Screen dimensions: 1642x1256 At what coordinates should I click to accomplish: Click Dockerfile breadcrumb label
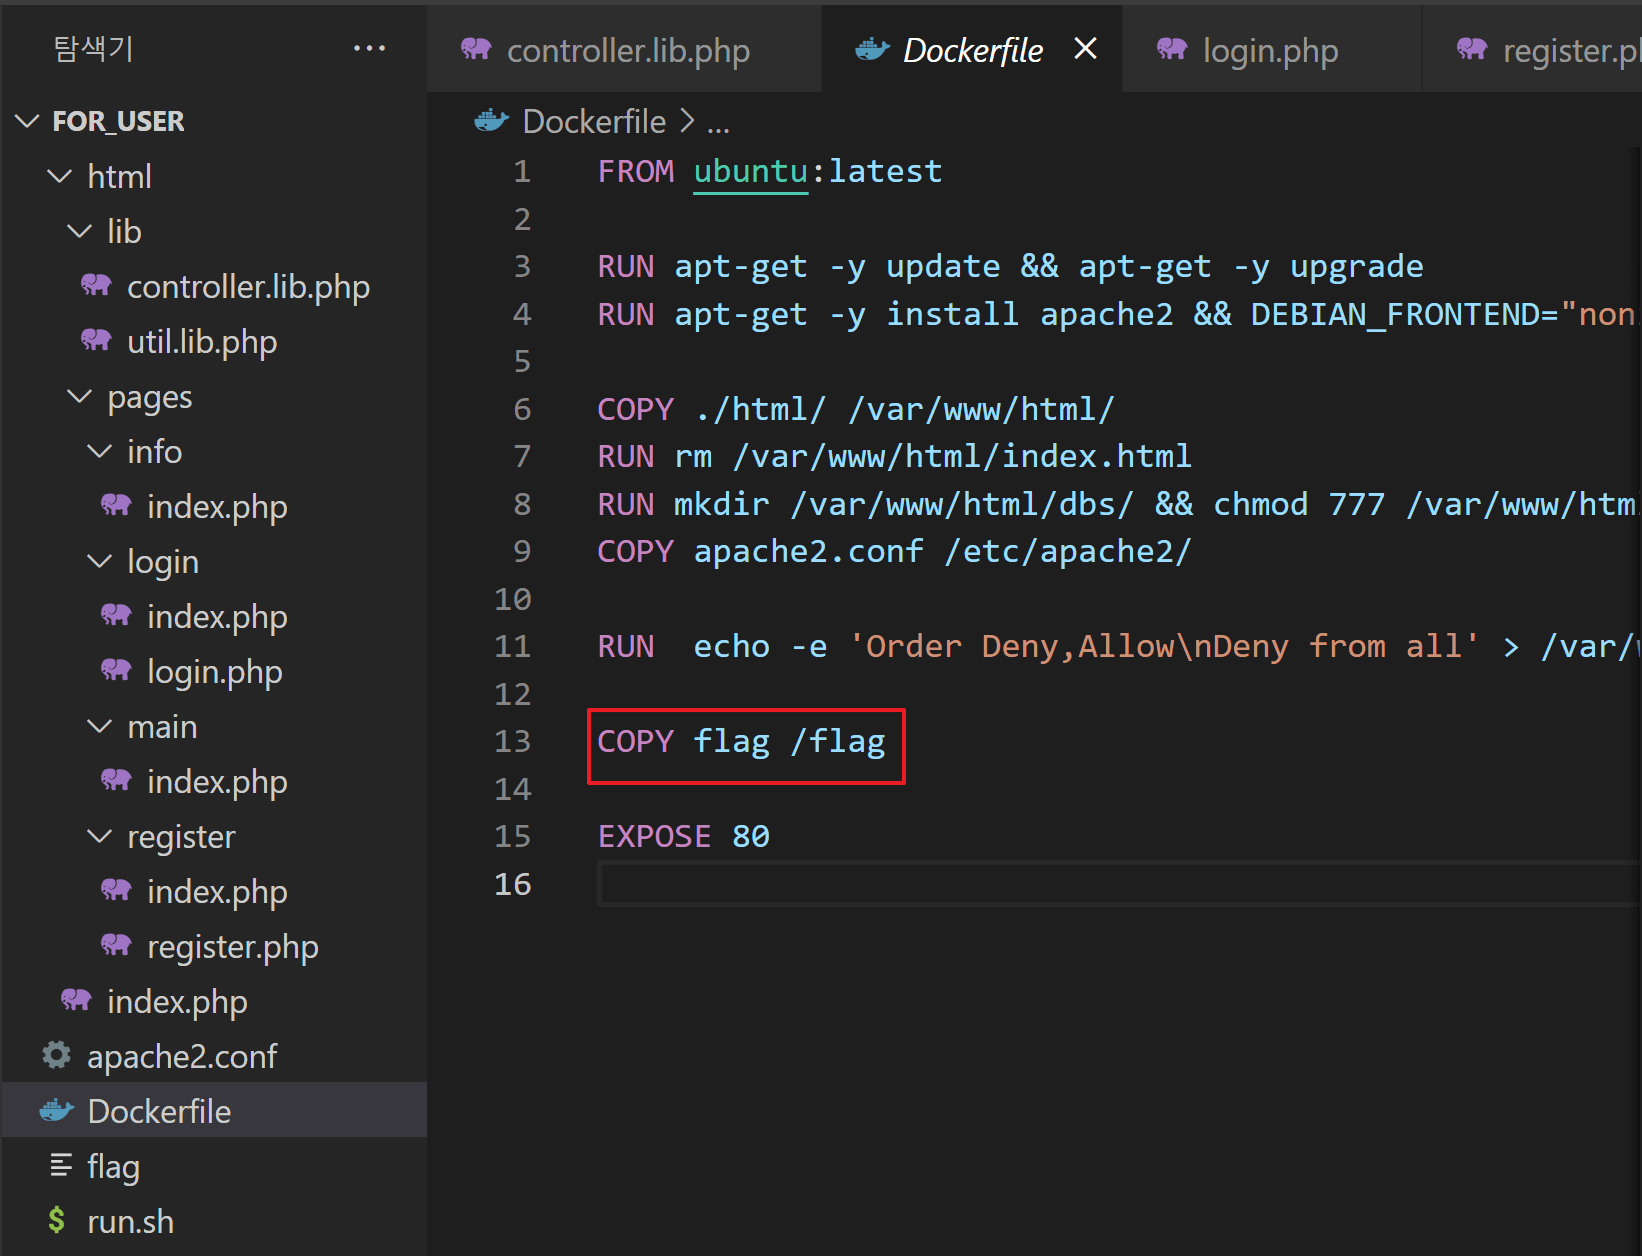tap(594, 122)
